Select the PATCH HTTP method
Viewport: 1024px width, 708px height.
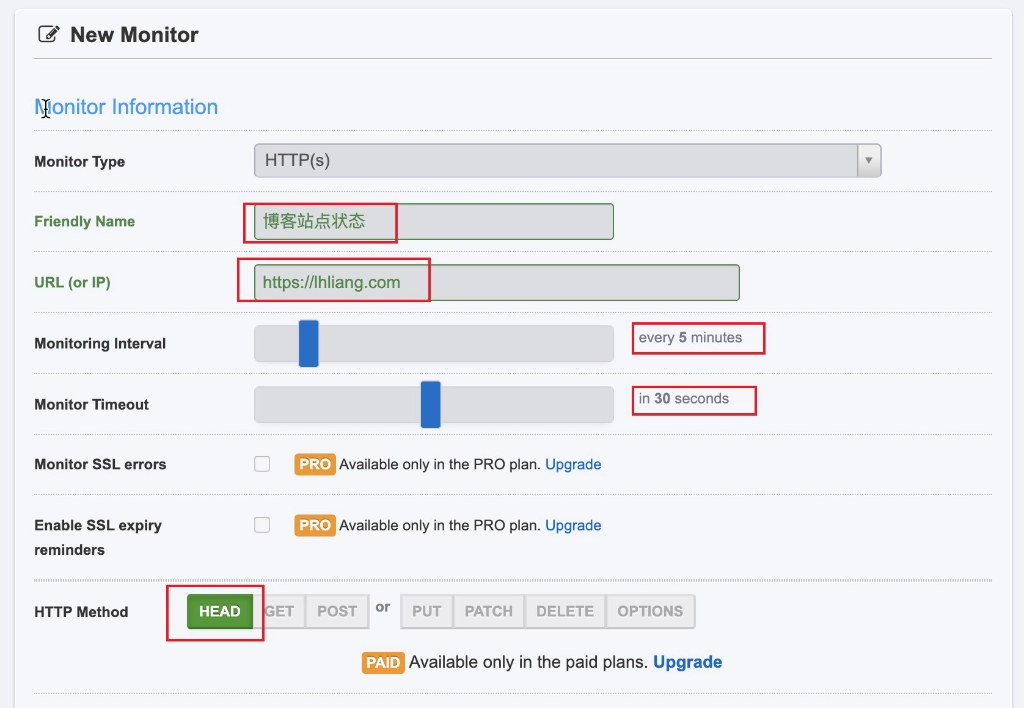tap(488, 611)
